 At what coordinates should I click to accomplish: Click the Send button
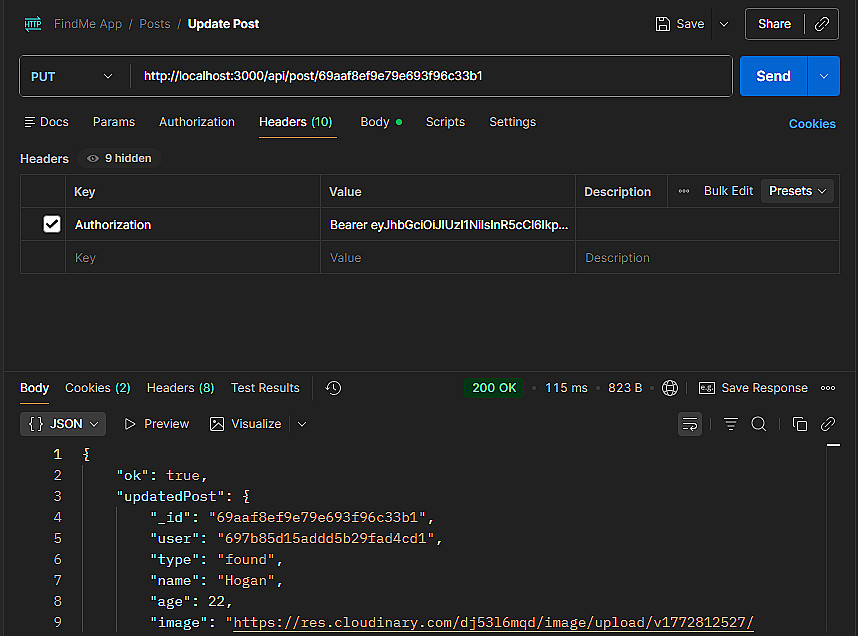coord(773,76)
